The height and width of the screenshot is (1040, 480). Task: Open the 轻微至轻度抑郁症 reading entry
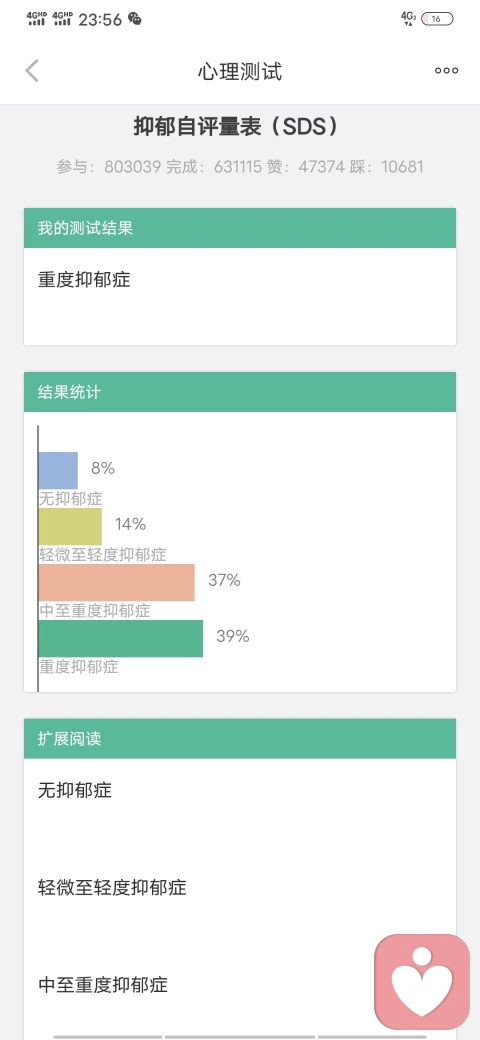(x=240, y=887)
